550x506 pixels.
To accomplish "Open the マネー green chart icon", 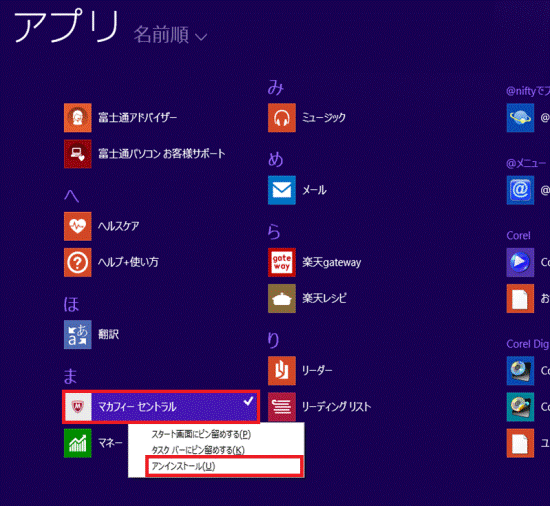I will 78,443.
